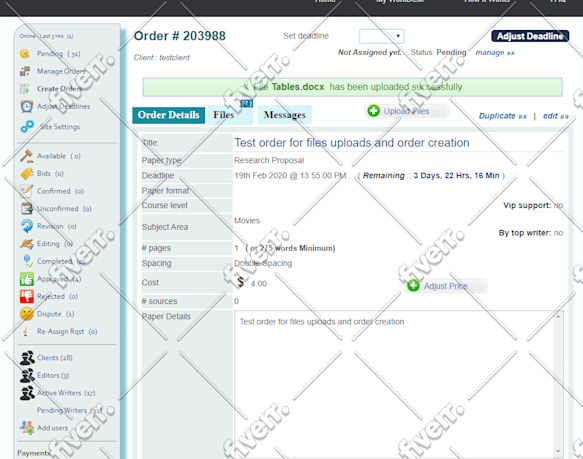583x459 pixels.
Task: Click Paper Details scrollbar down arrow
Action: pos(558,452)
